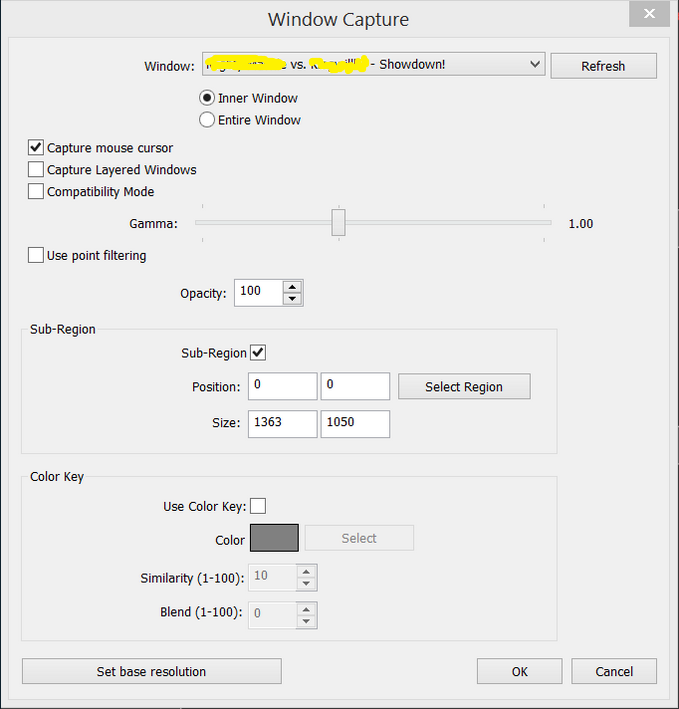This screenshot has width=679, height=709.
Task: Increase Opacity with the up arrow
Action: [292, 287]
